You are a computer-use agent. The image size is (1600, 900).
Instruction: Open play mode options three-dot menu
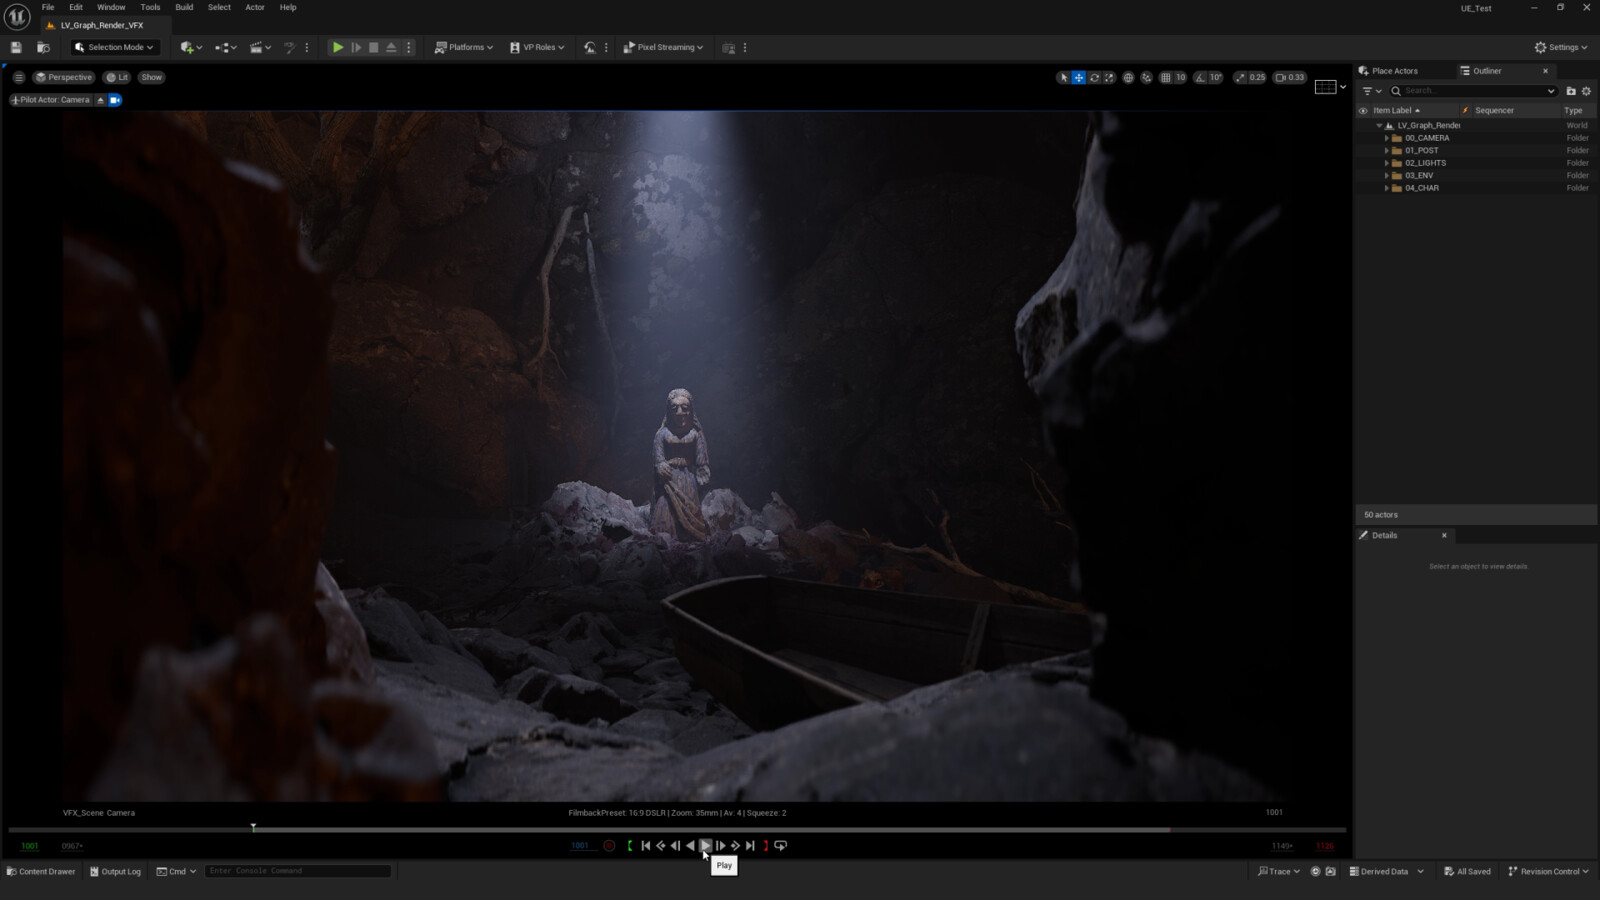coord(408,47)
